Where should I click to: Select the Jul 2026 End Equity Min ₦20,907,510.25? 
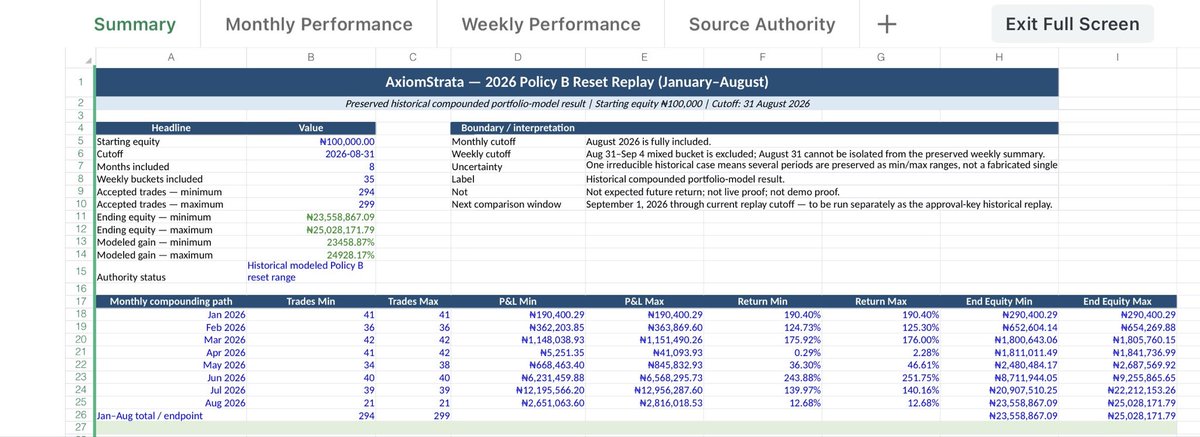(x=998, y=389)
